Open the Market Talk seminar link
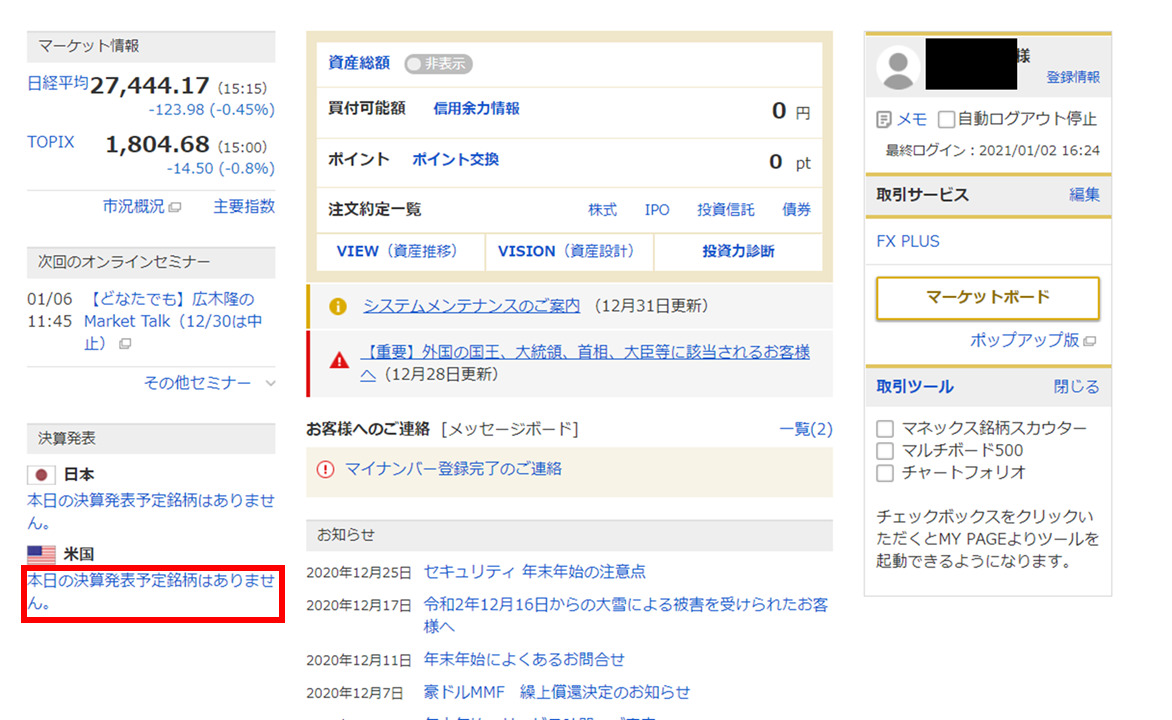1172x720 pixels. pos(173,321)
